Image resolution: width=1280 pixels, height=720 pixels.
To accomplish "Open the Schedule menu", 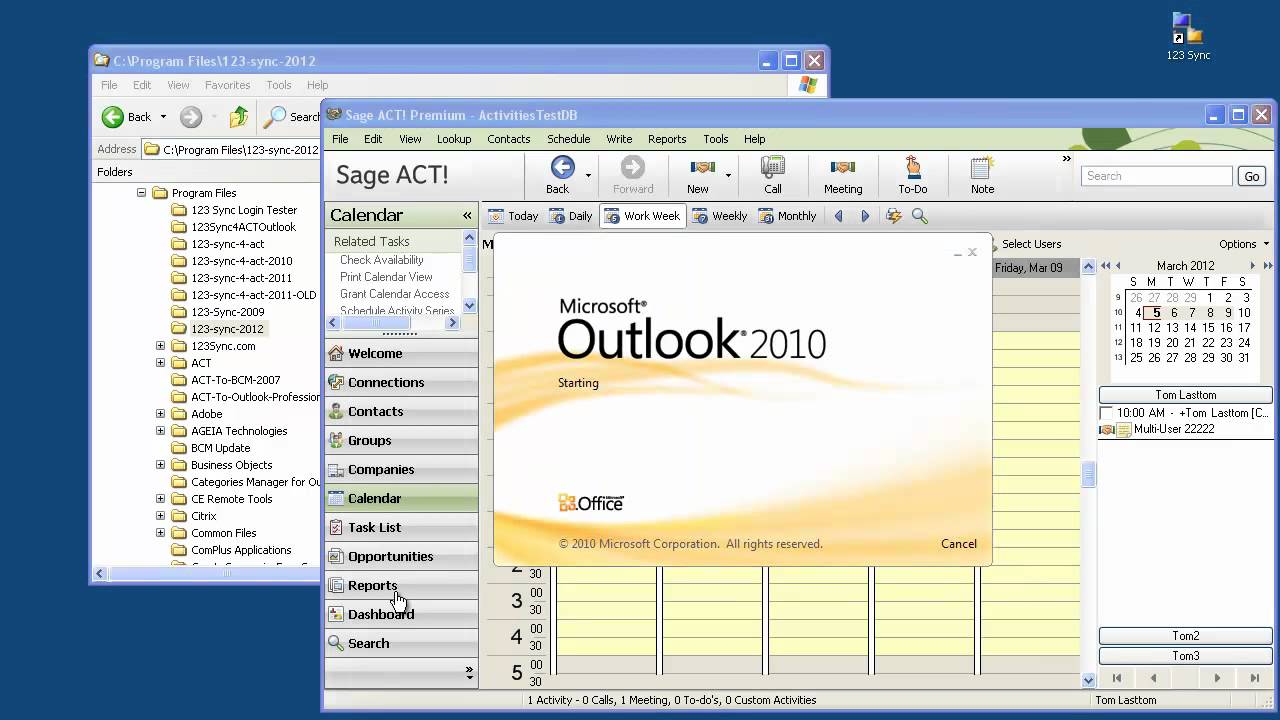I will [x=568, y=139].
